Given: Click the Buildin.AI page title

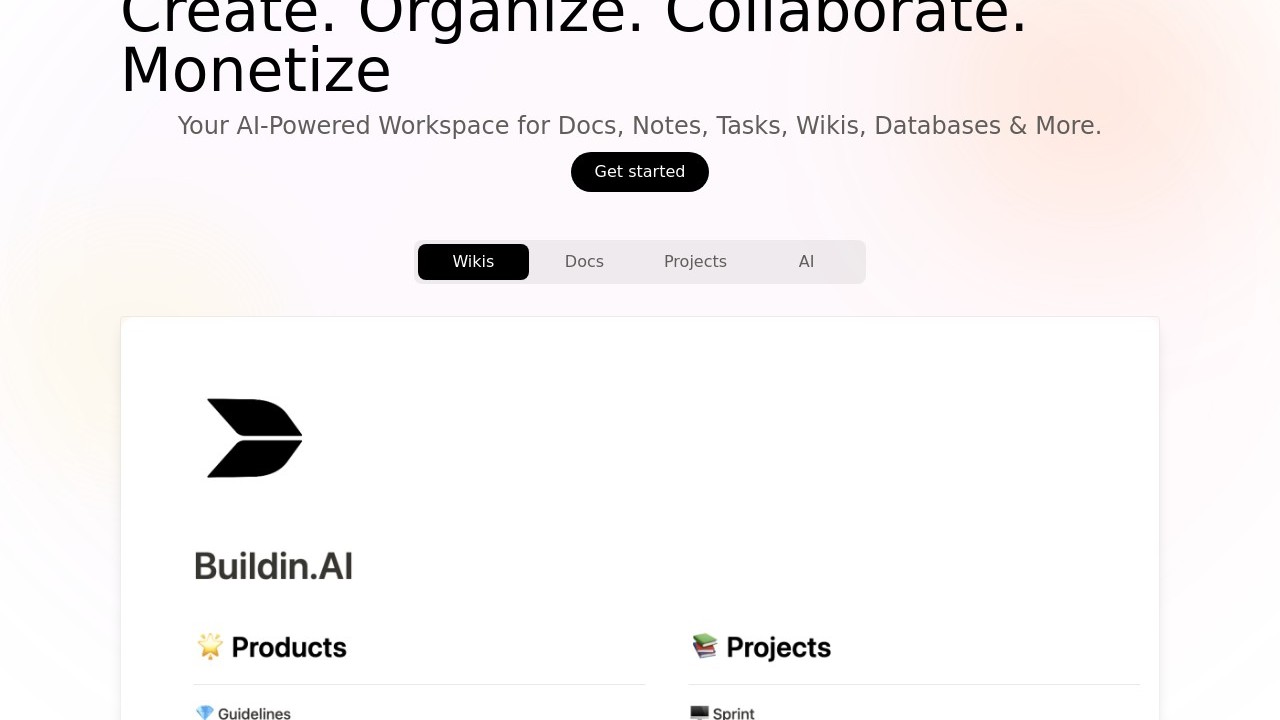Looking at the screenshot, I should [x=273, y=566].
